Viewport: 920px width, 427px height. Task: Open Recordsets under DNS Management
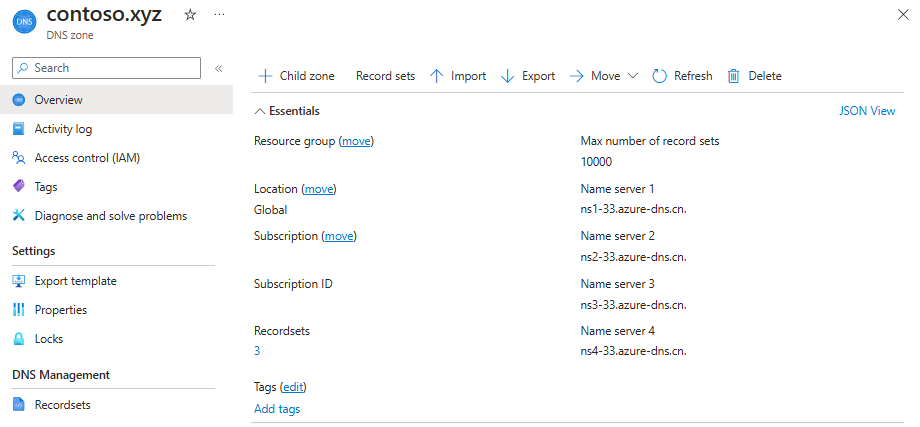coord(62,405)
